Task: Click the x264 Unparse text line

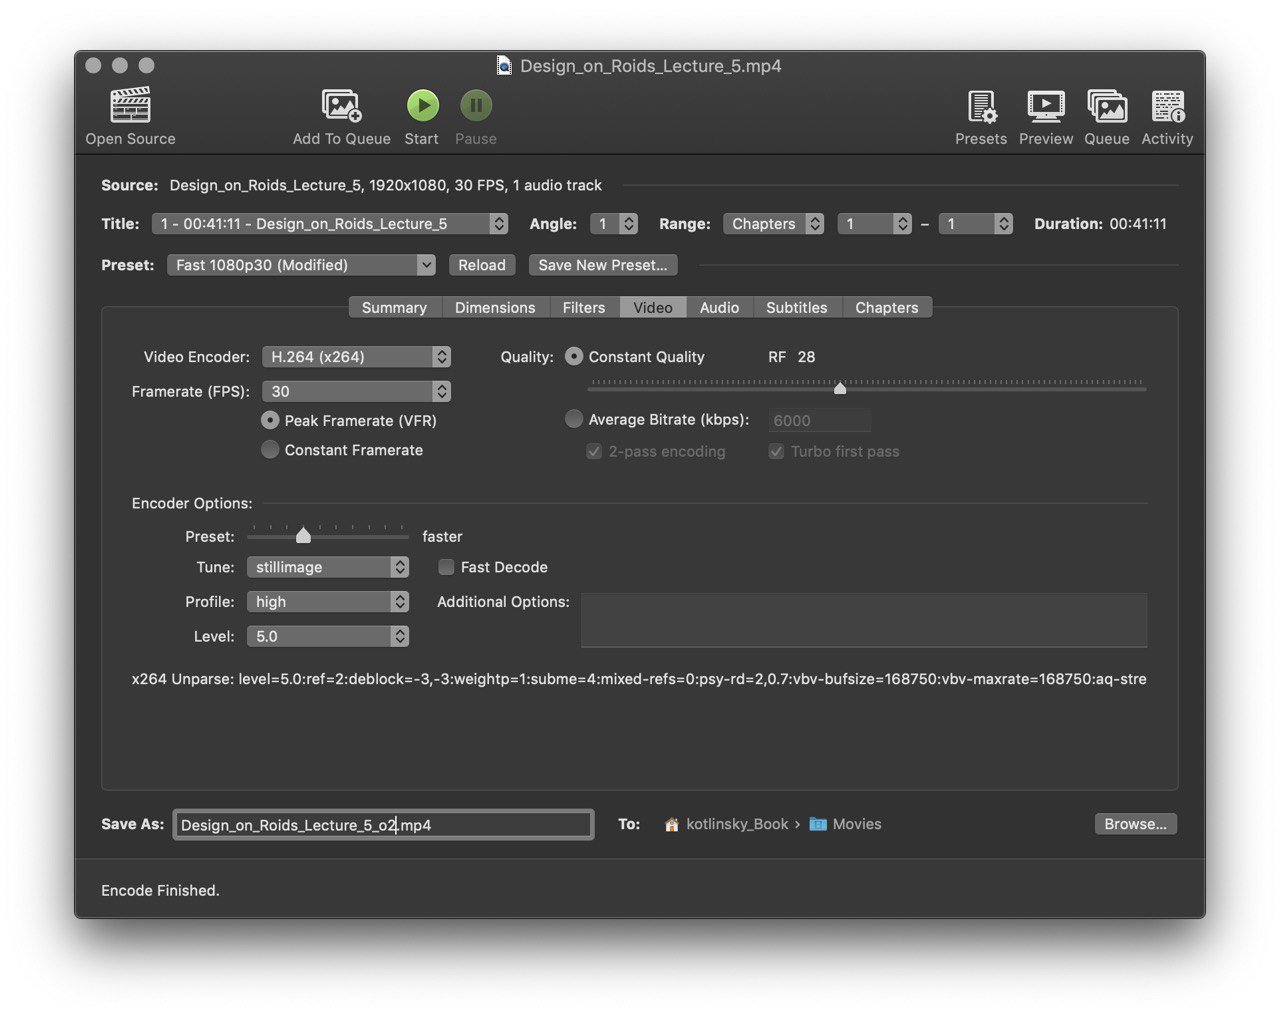Action: click(x=639, y=679)
